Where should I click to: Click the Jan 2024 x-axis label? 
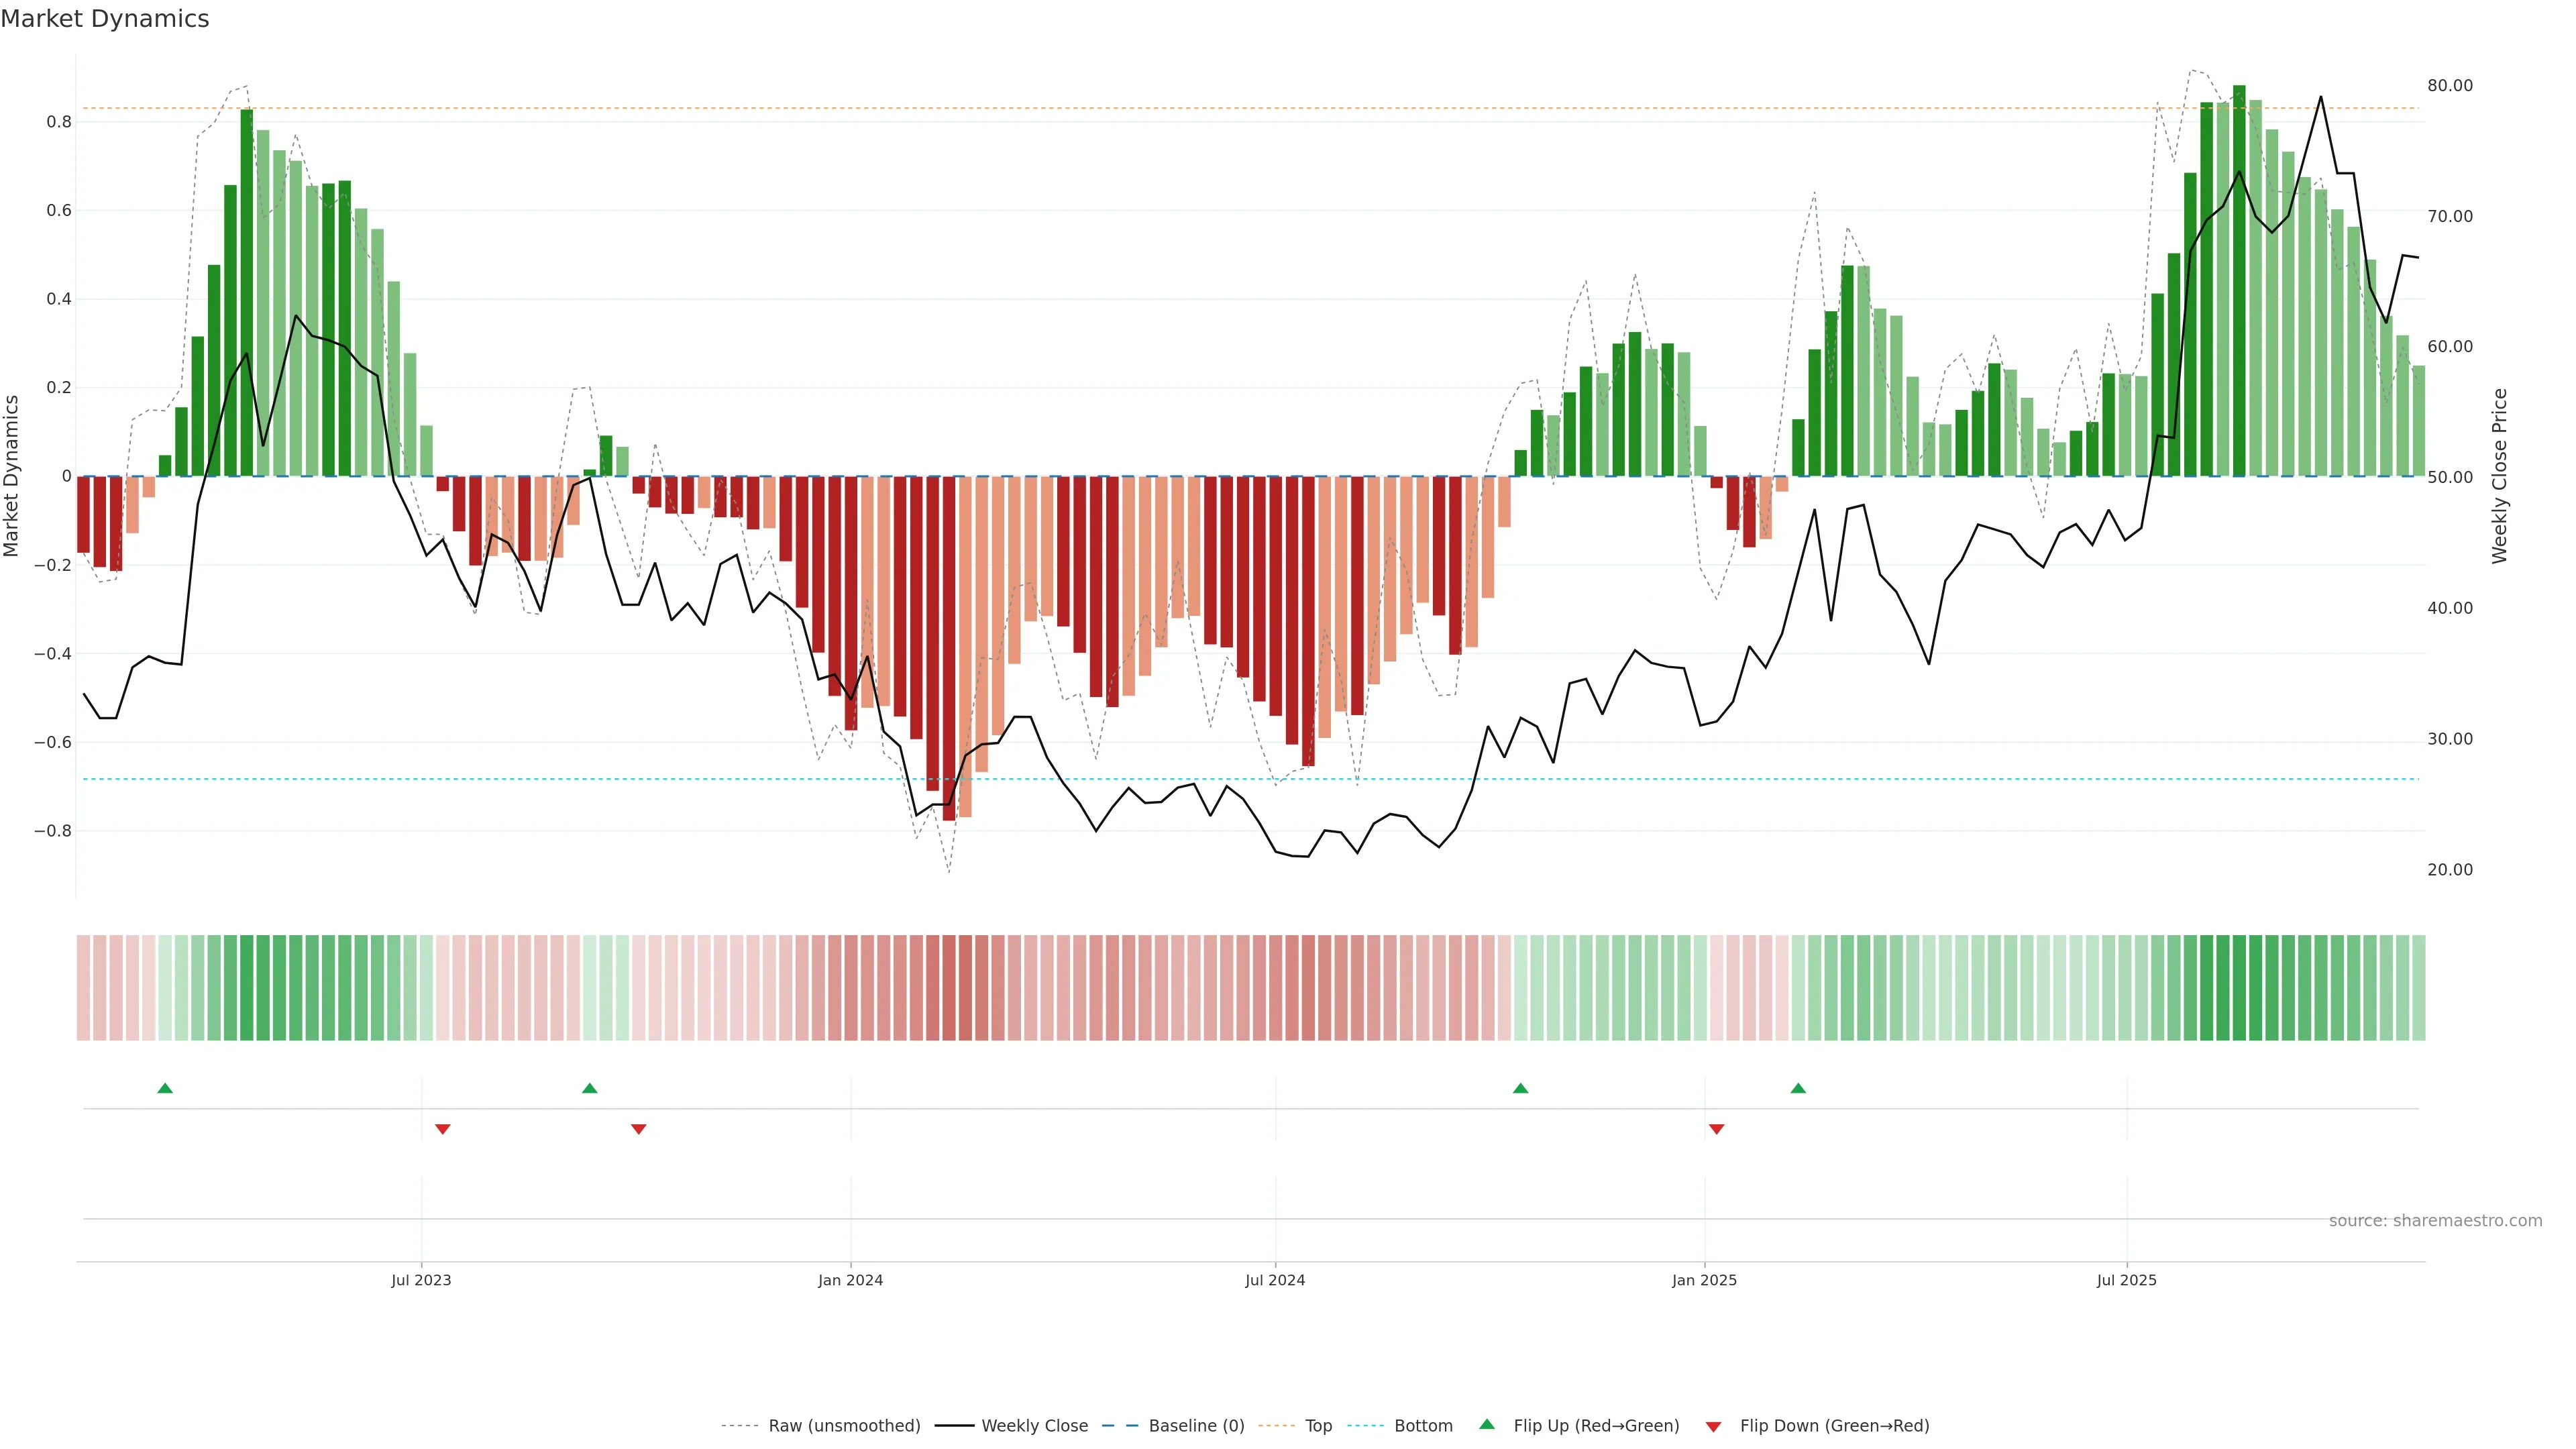[850, 1280]
